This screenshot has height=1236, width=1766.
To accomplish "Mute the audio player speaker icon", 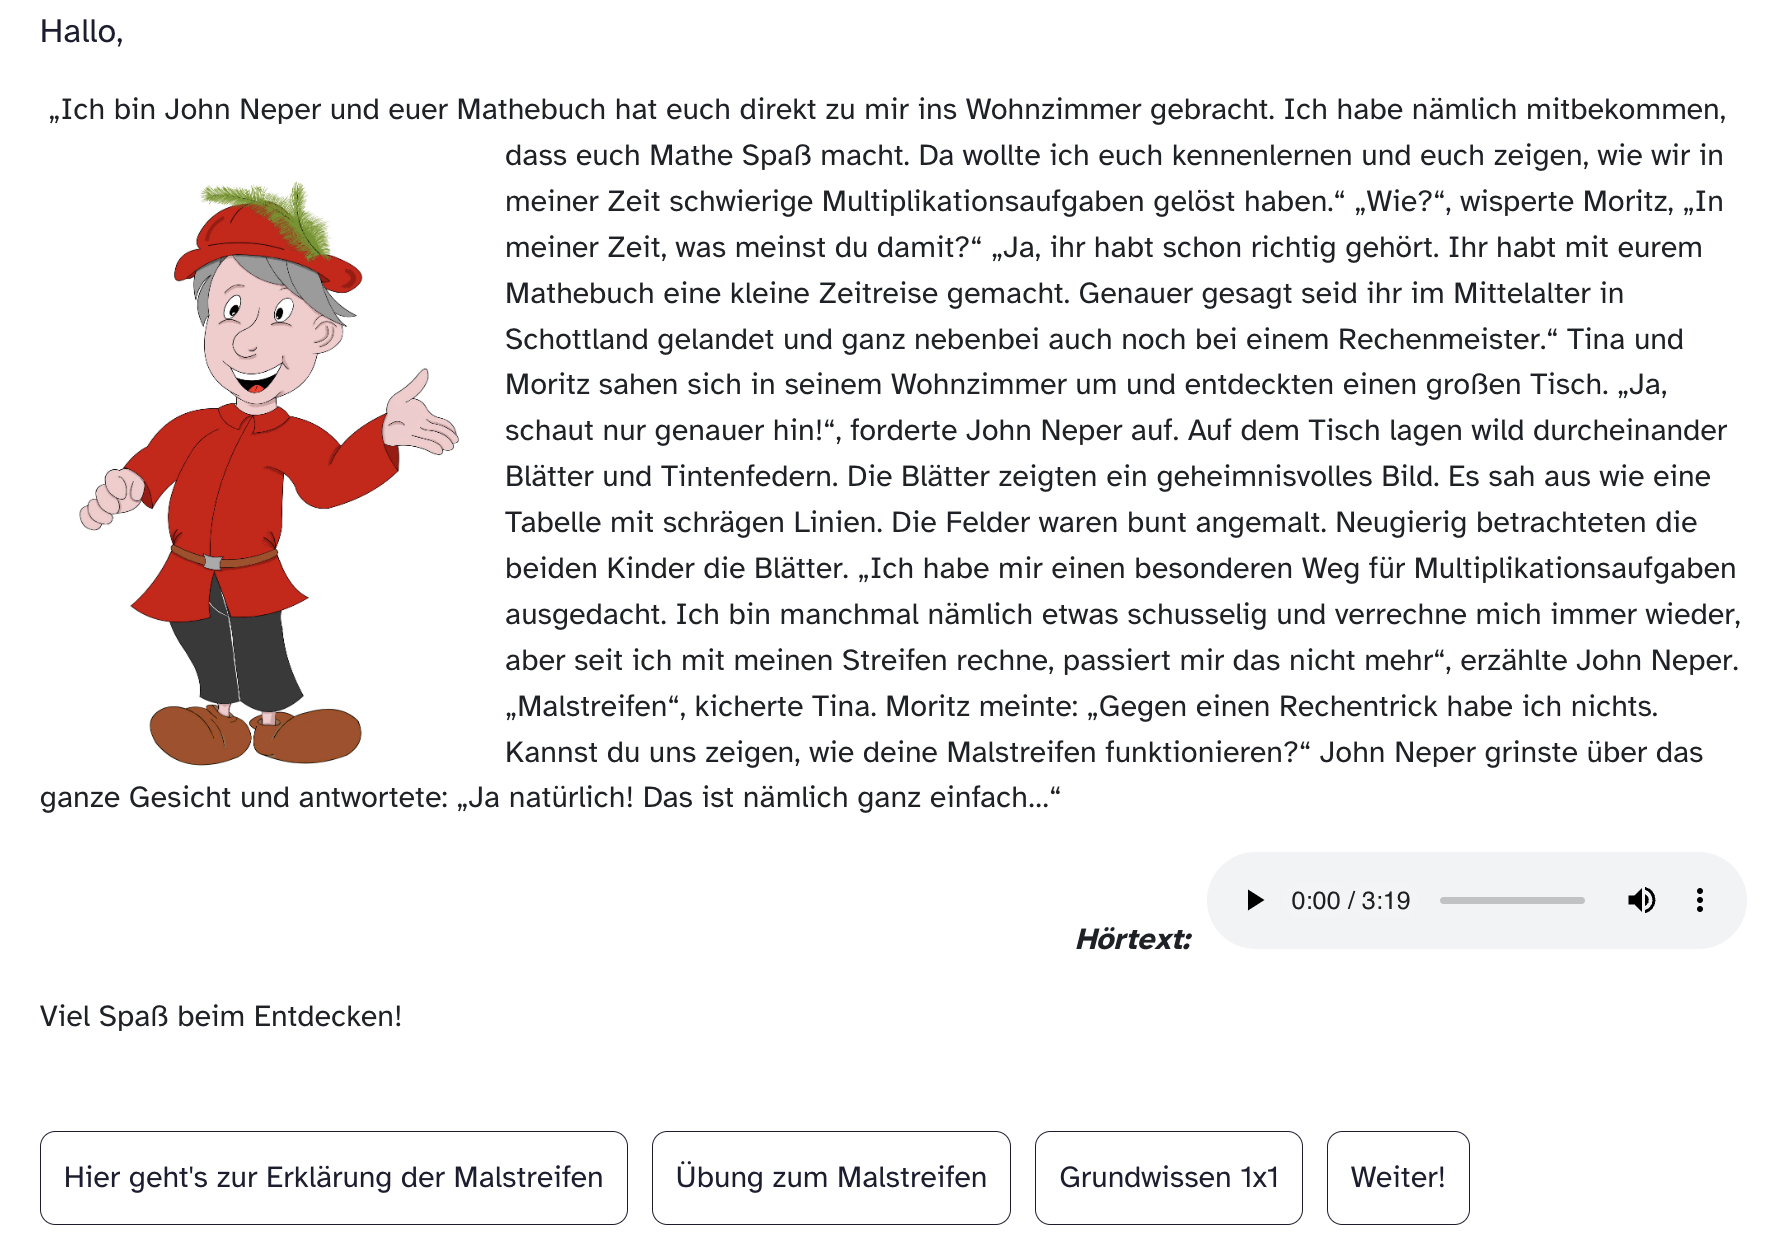I will click(x=1641, y=900).
